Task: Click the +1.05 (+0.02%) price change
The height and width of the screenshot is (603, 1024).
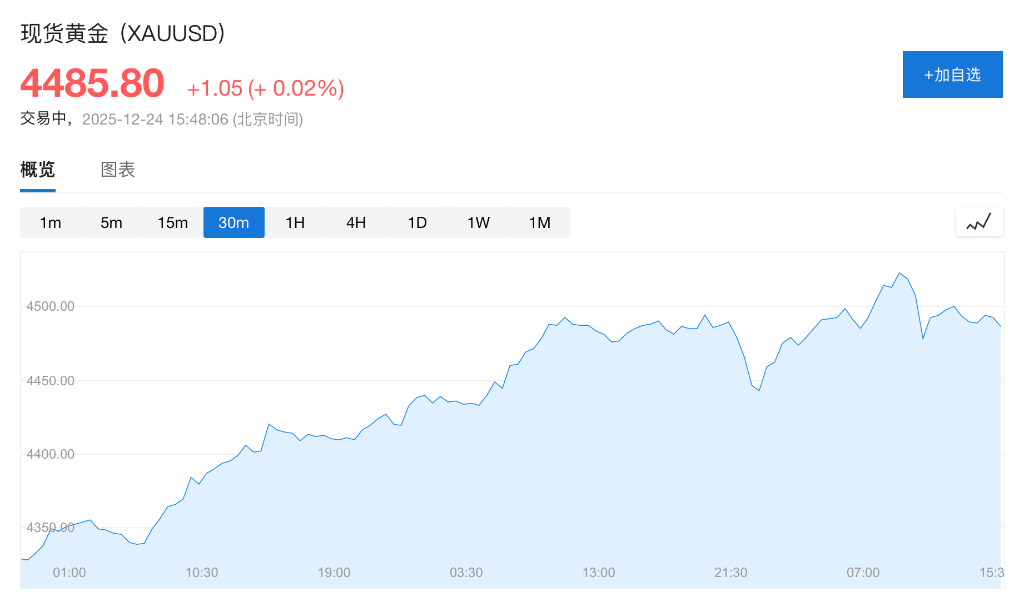Action: 265,88
